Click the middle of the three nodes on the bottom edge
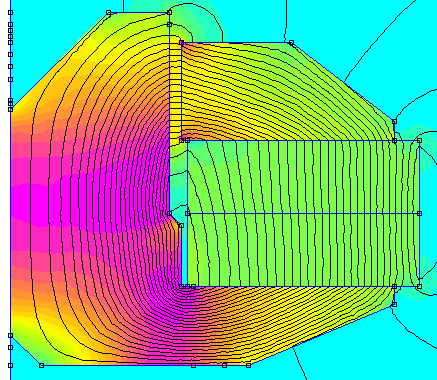The width and height of the screenshot is (437, 380). pos(224,366)
